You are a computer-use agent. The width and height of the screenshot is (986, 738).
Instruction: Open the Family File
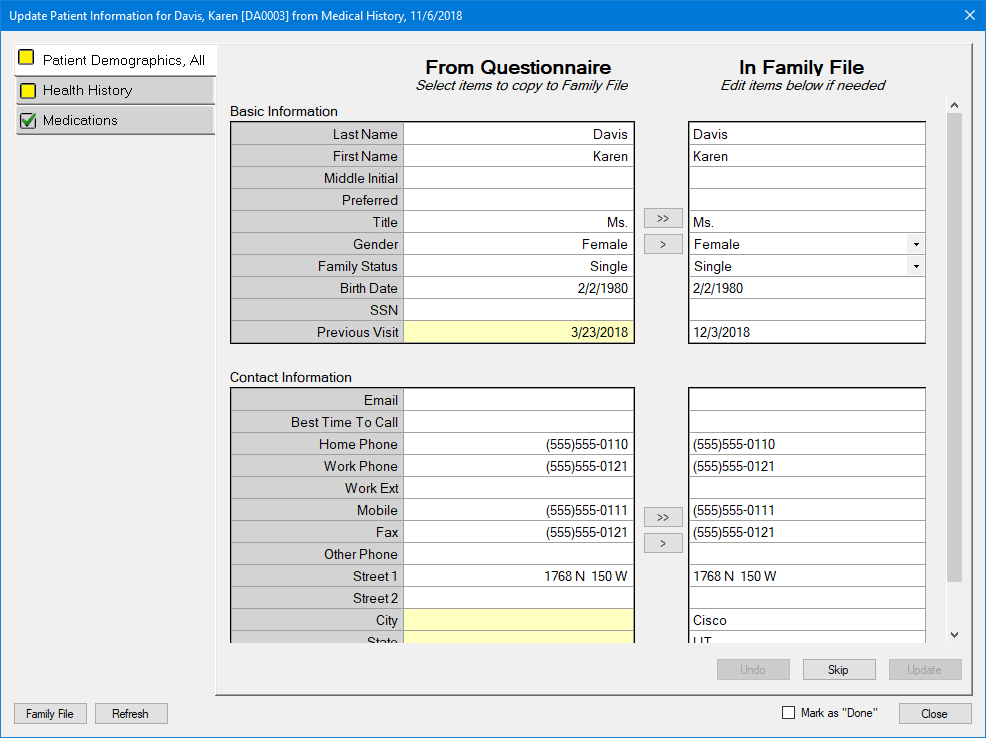pyautogui.click(x=50, y=713)
